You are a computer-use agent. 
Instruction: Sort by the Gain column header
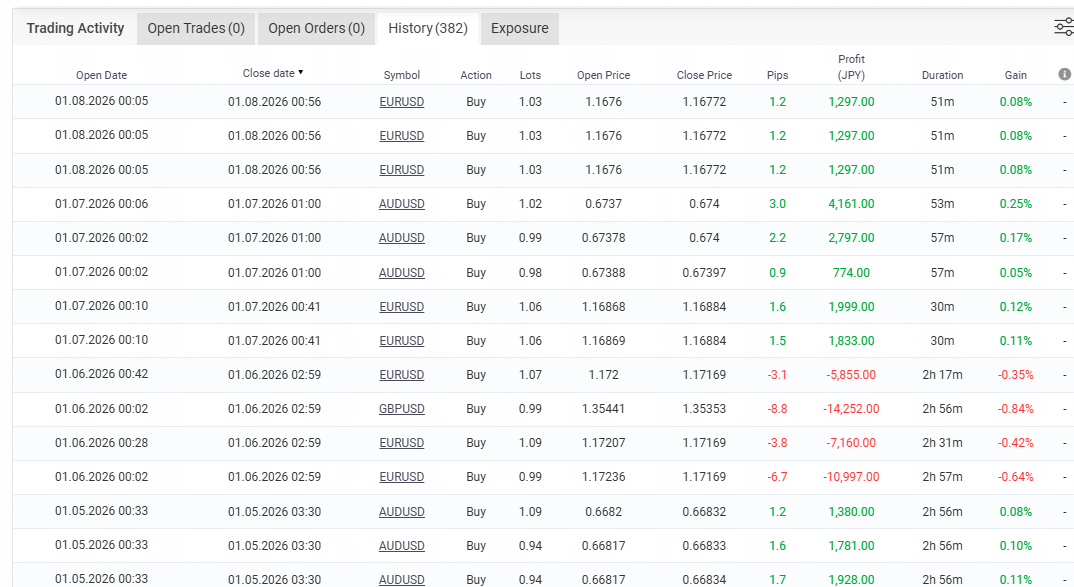click(x=1015, y=75)
